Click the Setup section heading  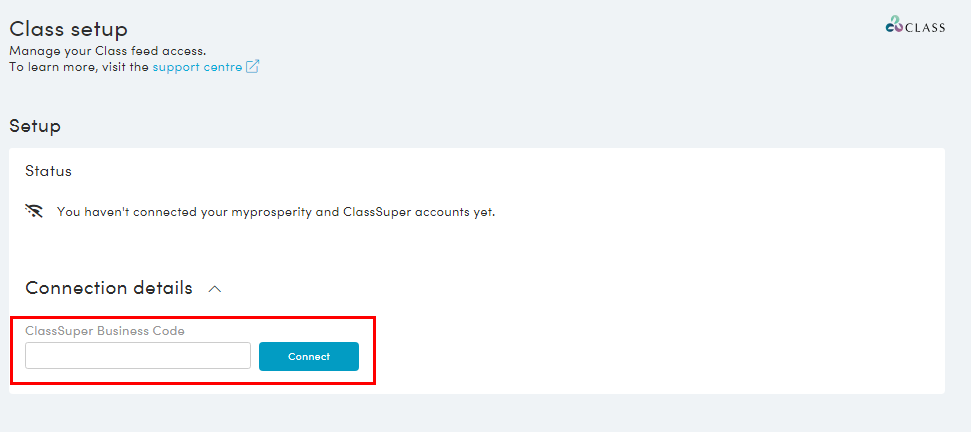point(35,127)
